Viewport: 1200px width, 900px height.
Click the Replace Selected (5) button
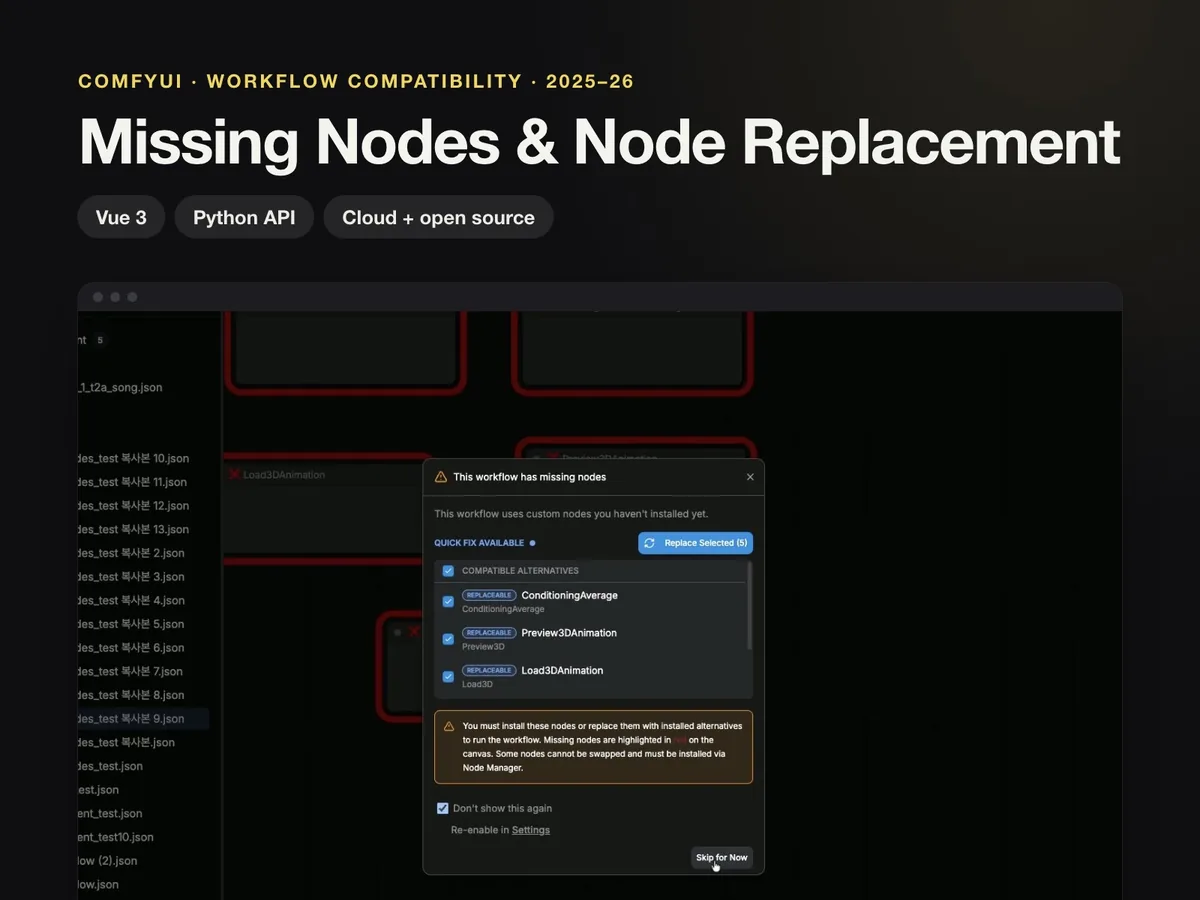(x=695, y=543)
